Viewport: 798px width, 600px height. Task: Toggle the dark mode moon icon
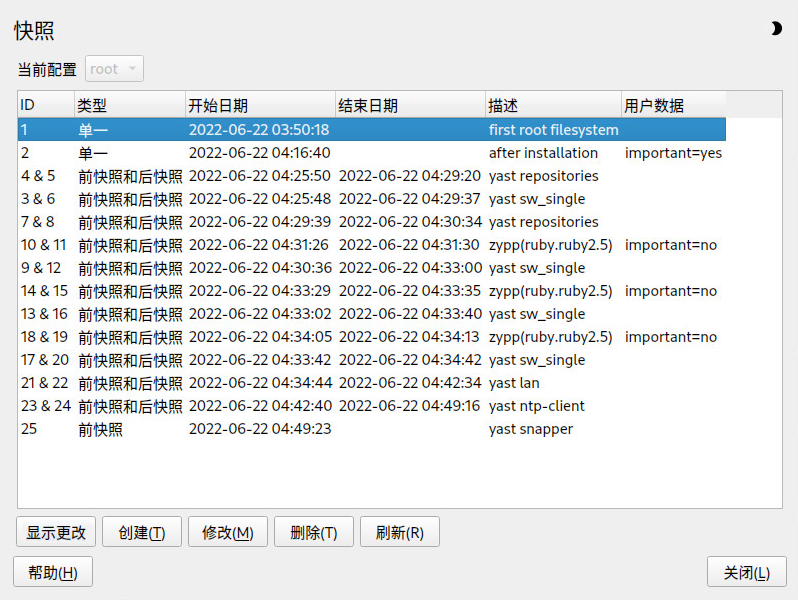(776, 29)
